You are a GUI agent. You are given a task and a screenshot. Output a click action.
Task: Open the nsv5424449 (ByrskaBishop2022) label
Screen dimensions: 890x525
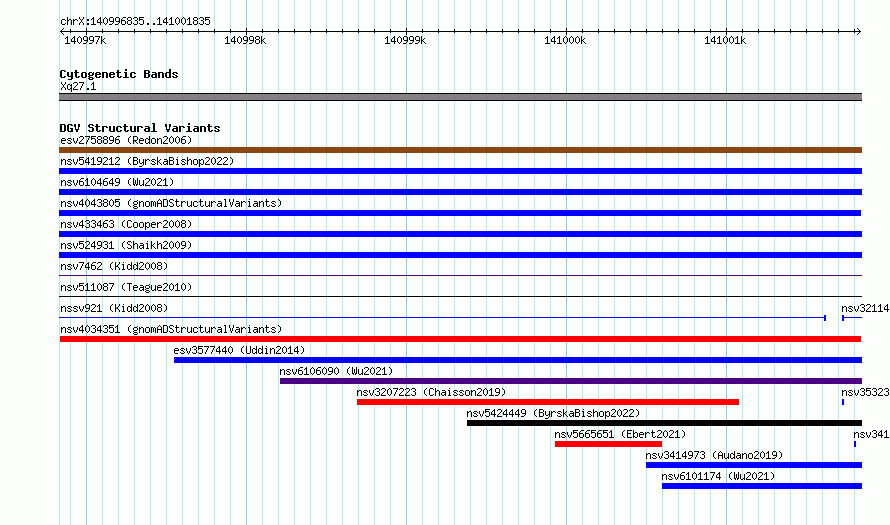point(553,413)
